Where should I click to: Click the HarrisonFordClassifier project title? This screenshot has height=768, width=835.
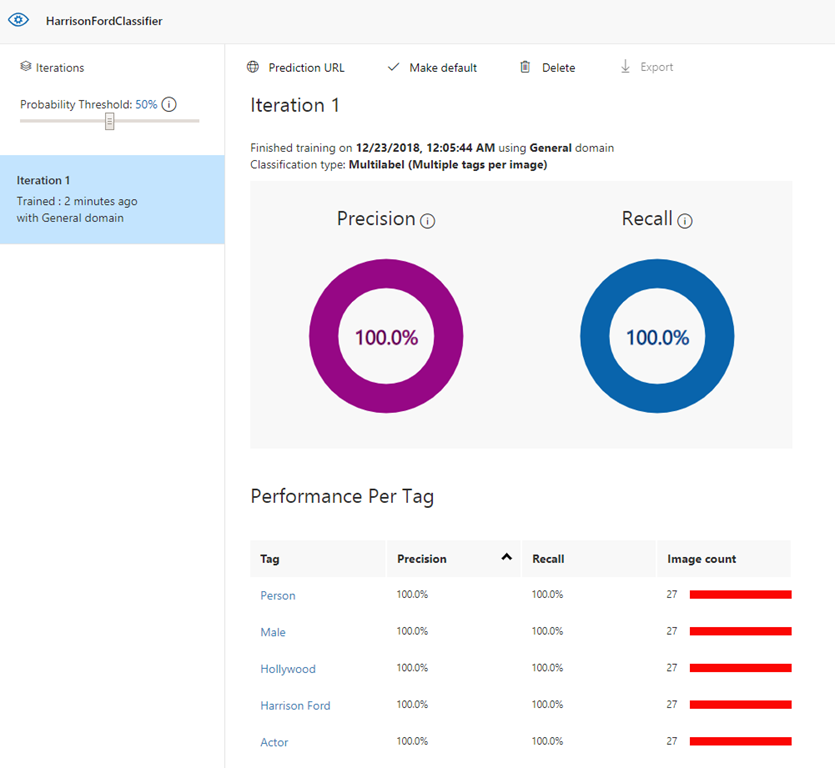click(104, 21)
